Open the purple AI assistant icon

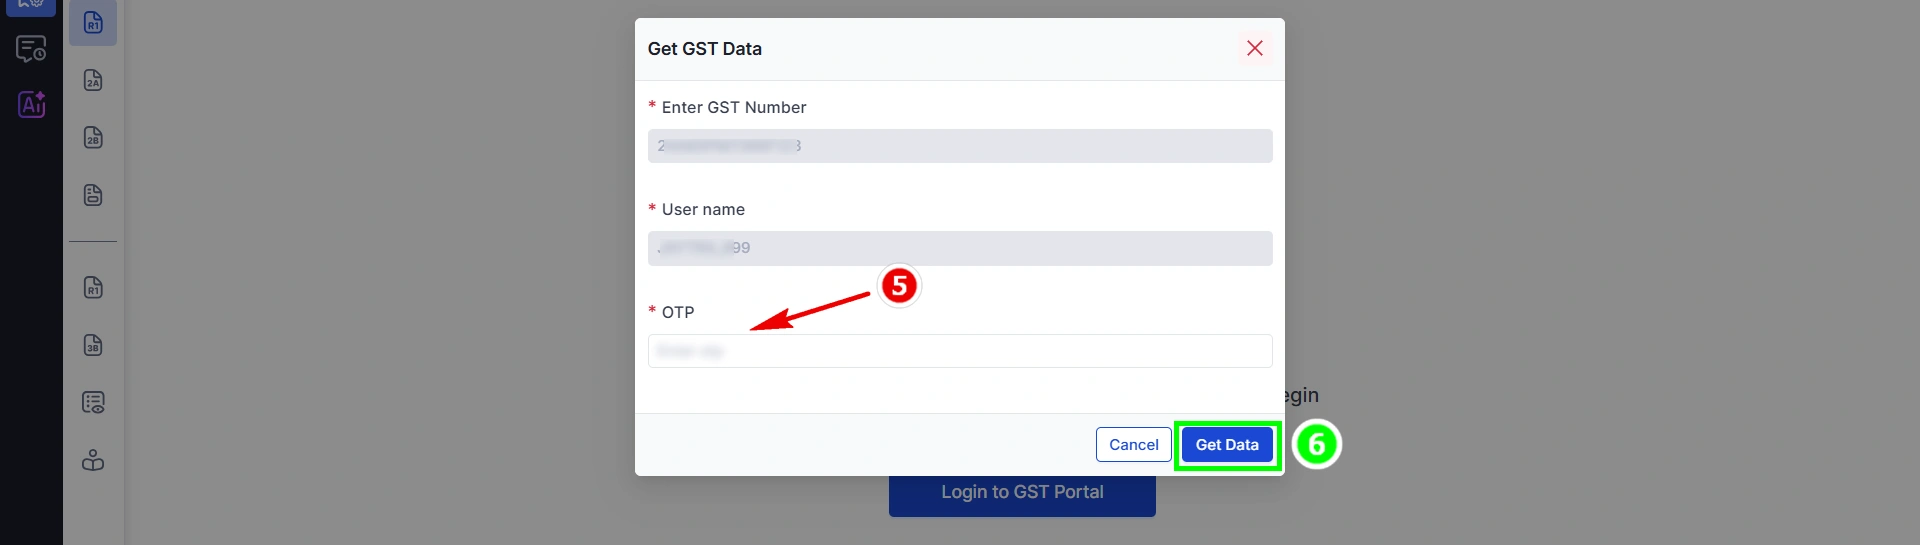pyautogui.click(x=32, y=104)
